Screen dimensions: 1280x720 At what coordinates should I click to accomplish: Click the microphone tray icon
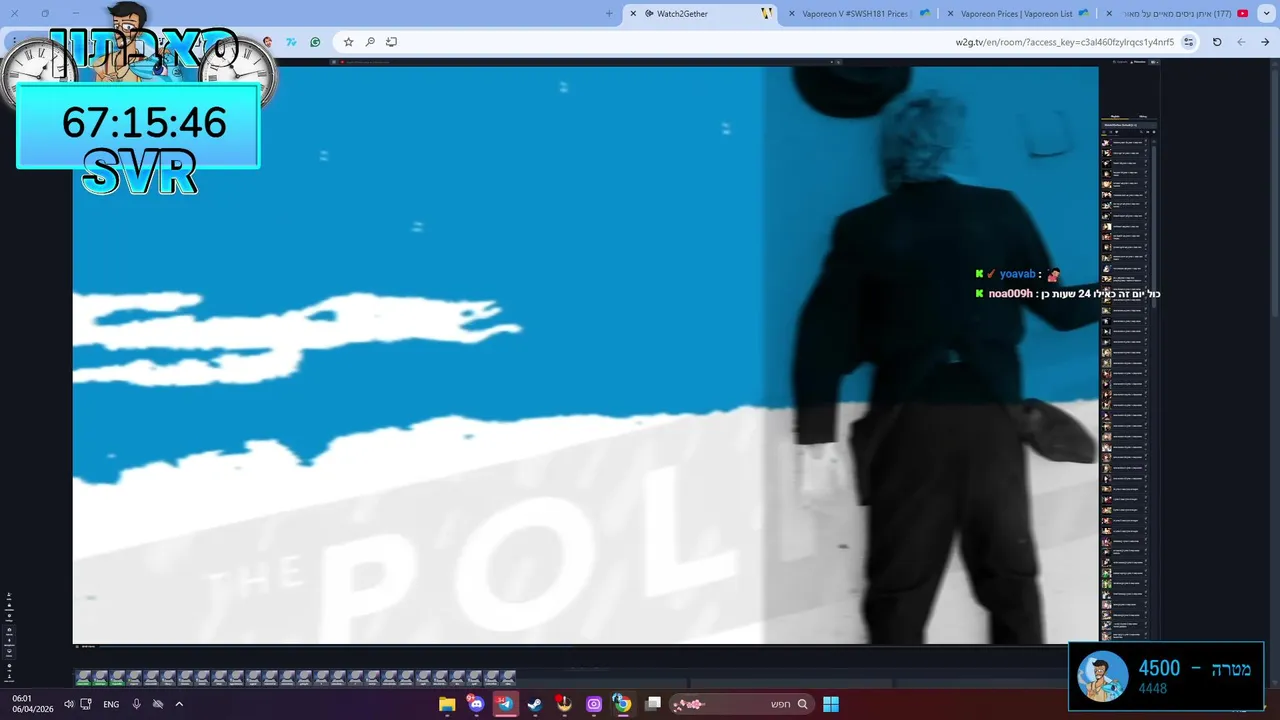click(x=136, y=704)
